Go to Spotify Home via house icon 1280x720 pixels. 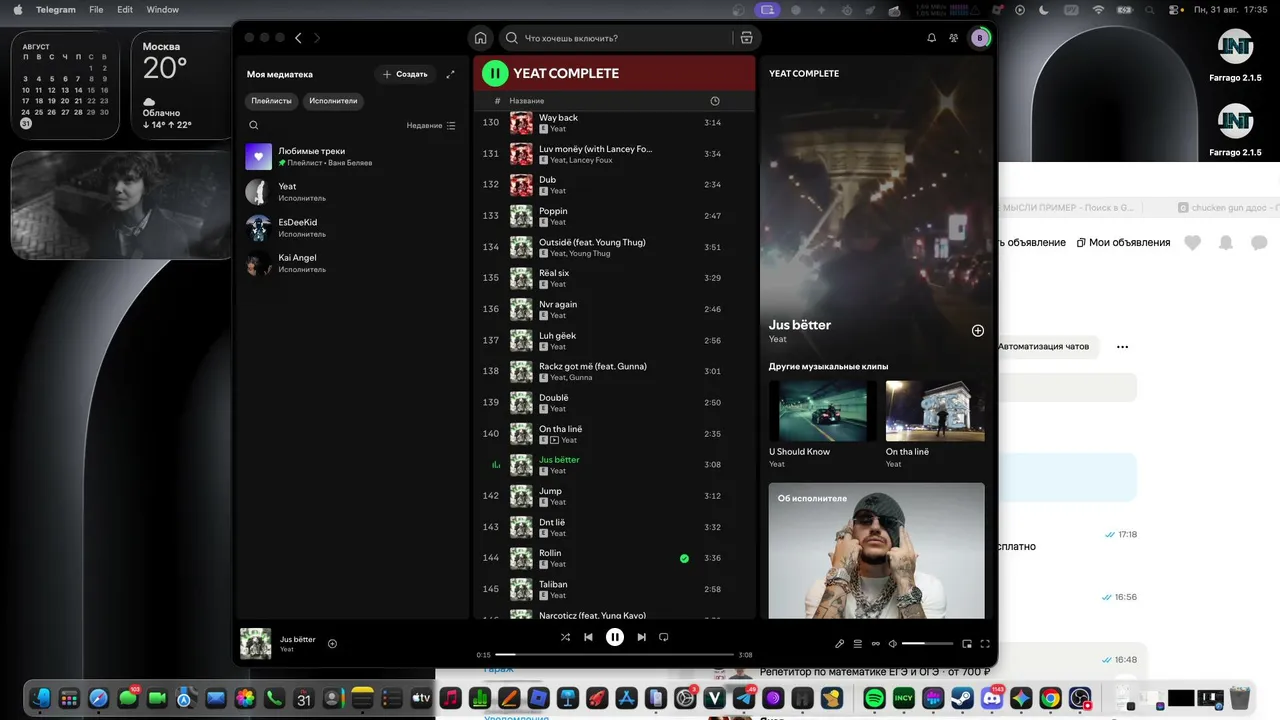(480, 38)
